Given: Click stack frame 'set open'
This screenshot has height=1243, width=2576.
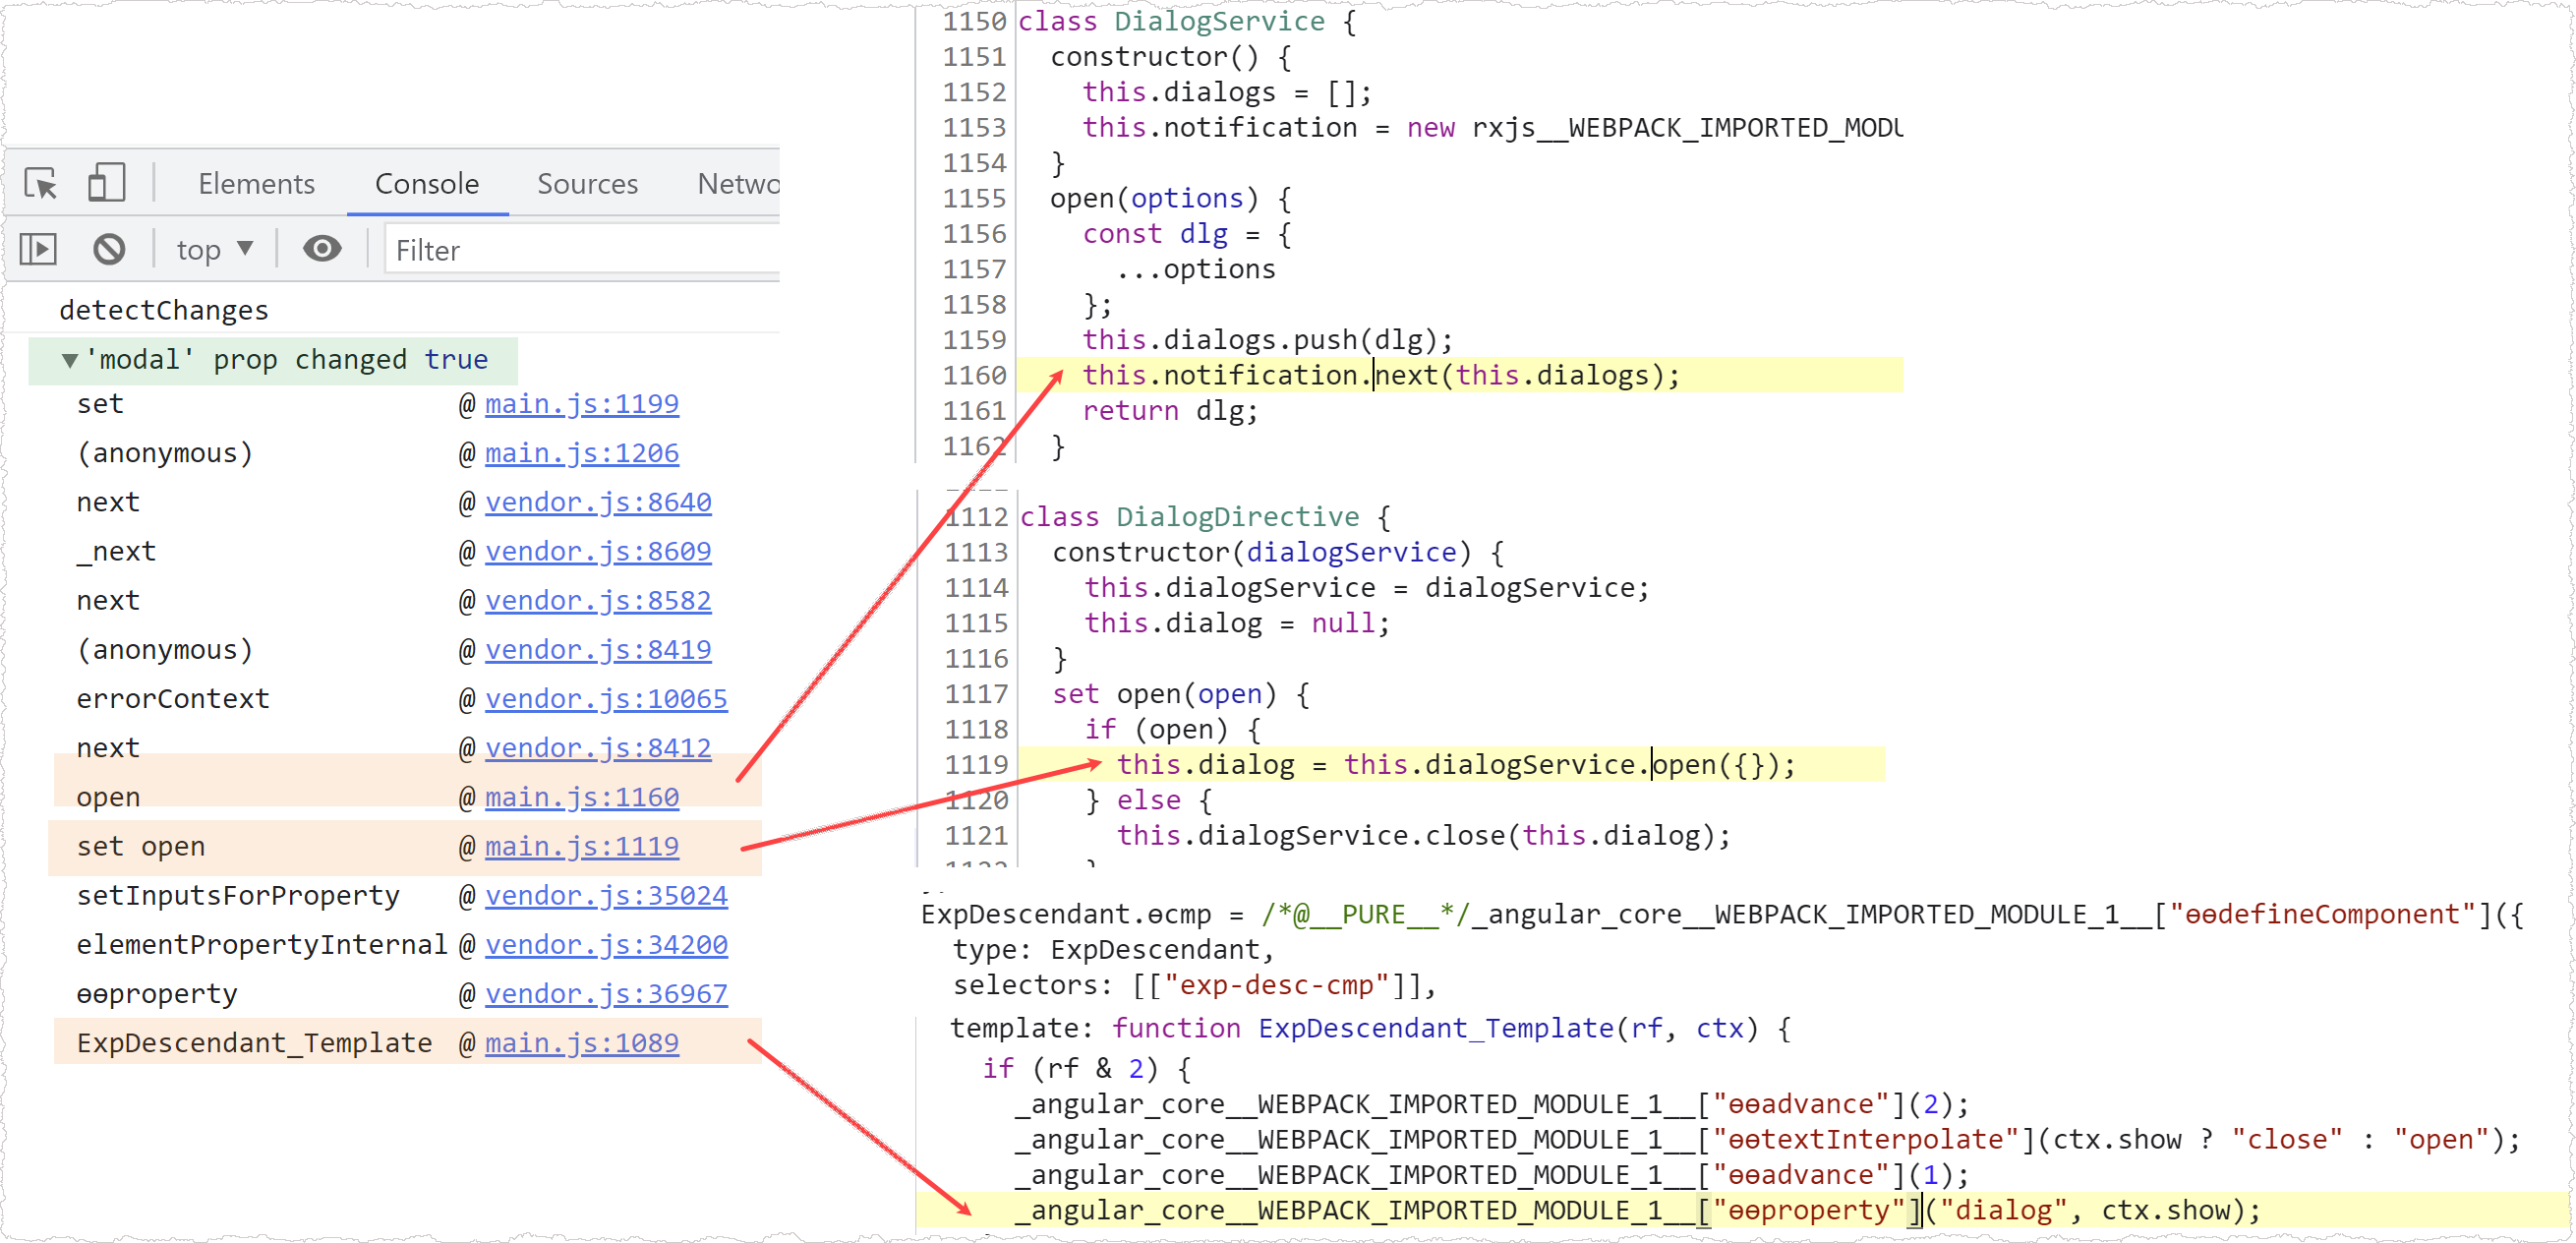Looking at the screenshot, I should pyautogui.click(x=141, y=846).
